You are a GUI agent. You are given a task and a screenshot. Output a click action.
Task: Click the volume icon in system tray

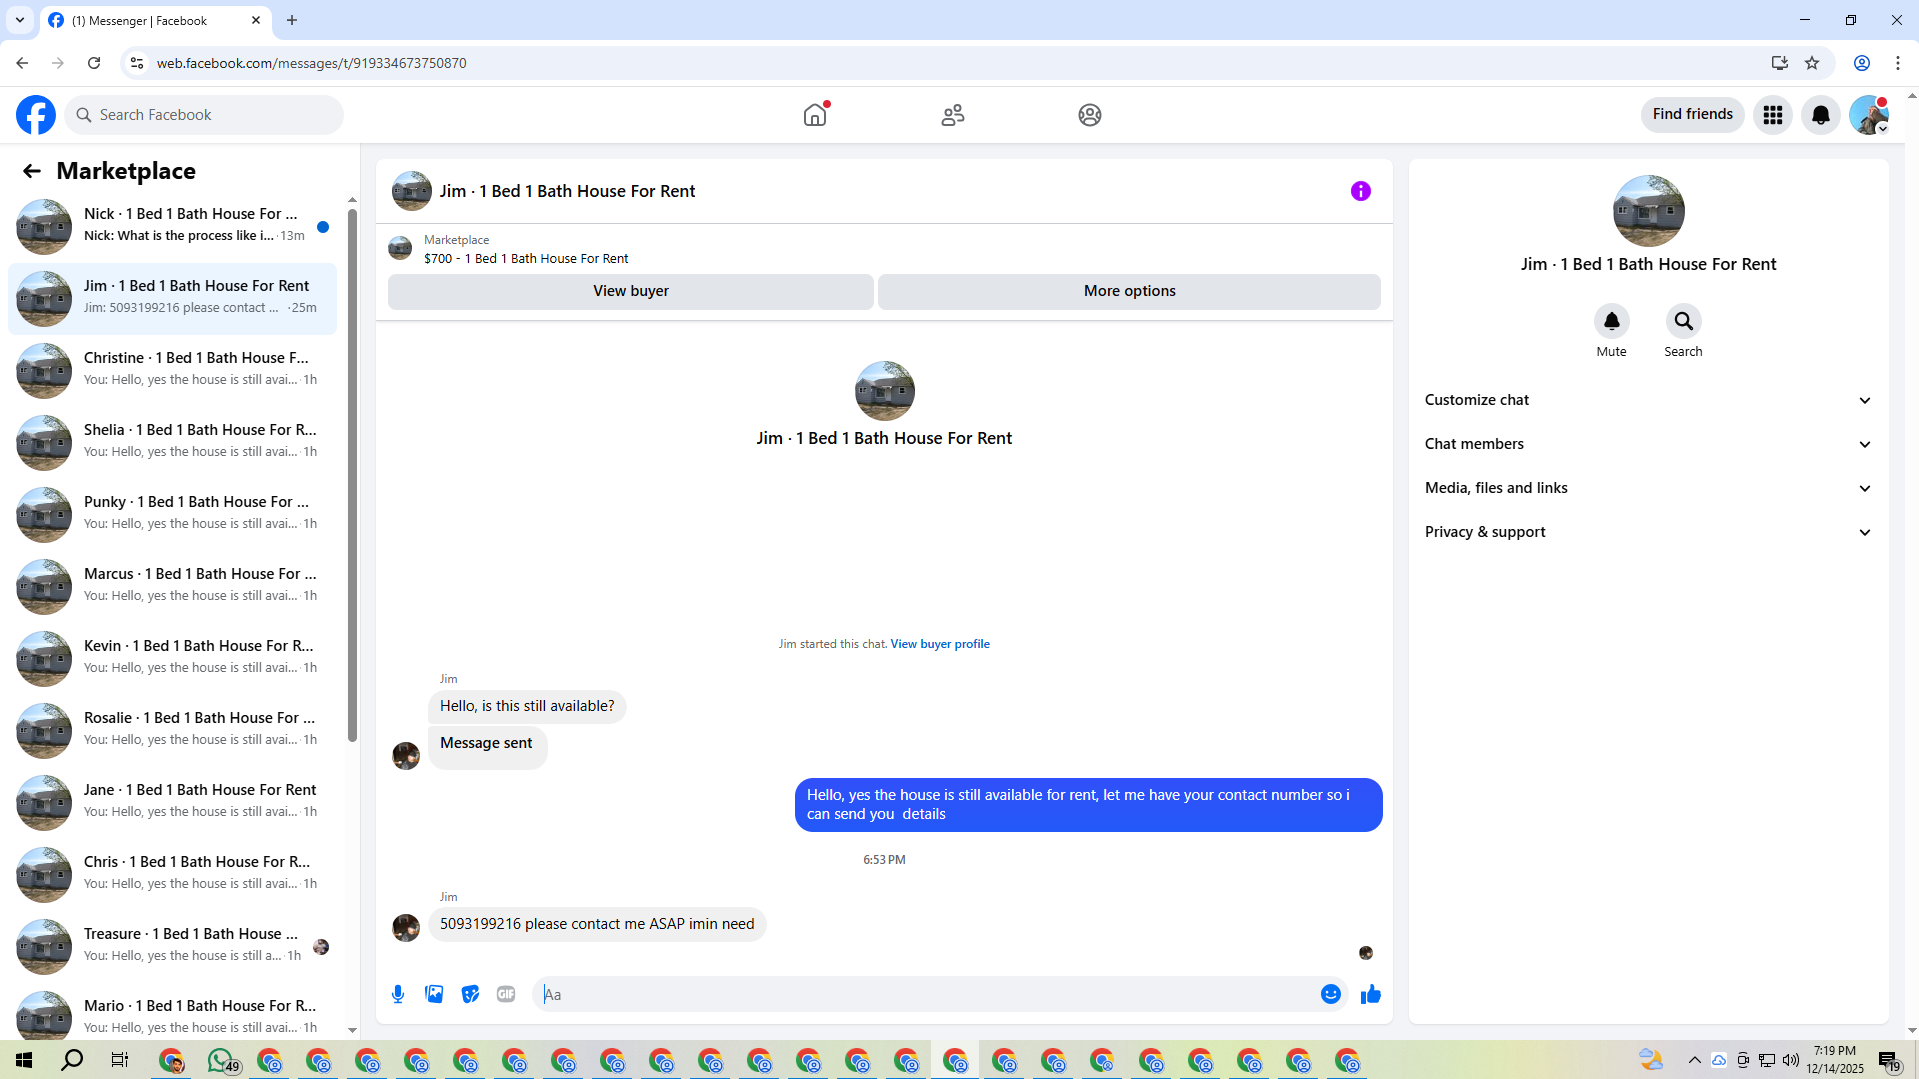tap(1790, 1060)
